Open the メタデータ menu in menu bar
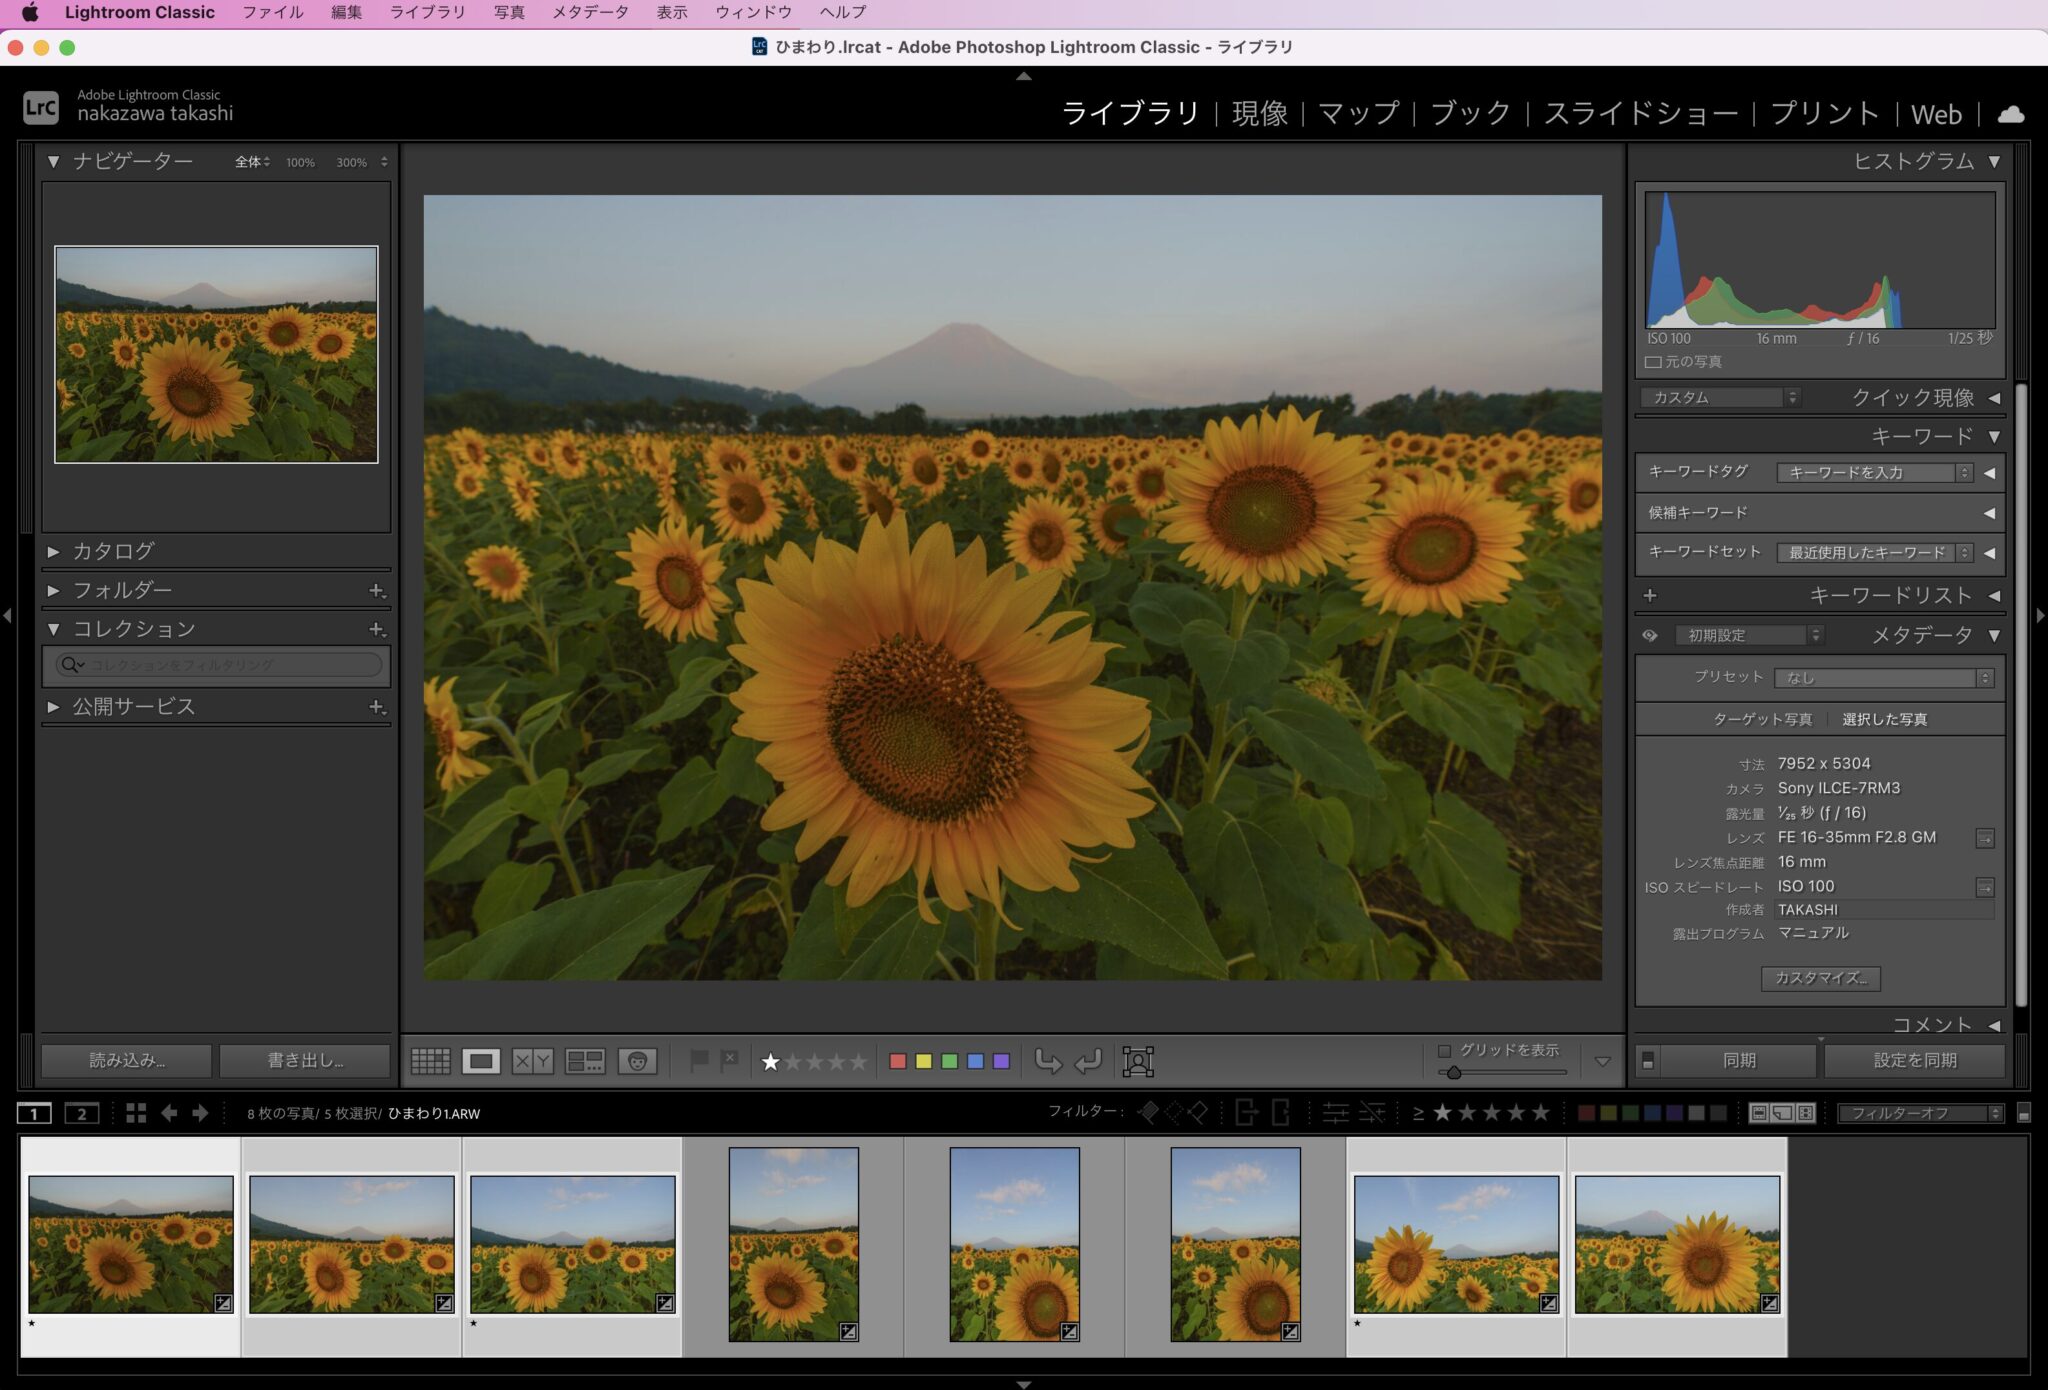The width and height of the screenshot is (2048, 1390). (590, 12)
